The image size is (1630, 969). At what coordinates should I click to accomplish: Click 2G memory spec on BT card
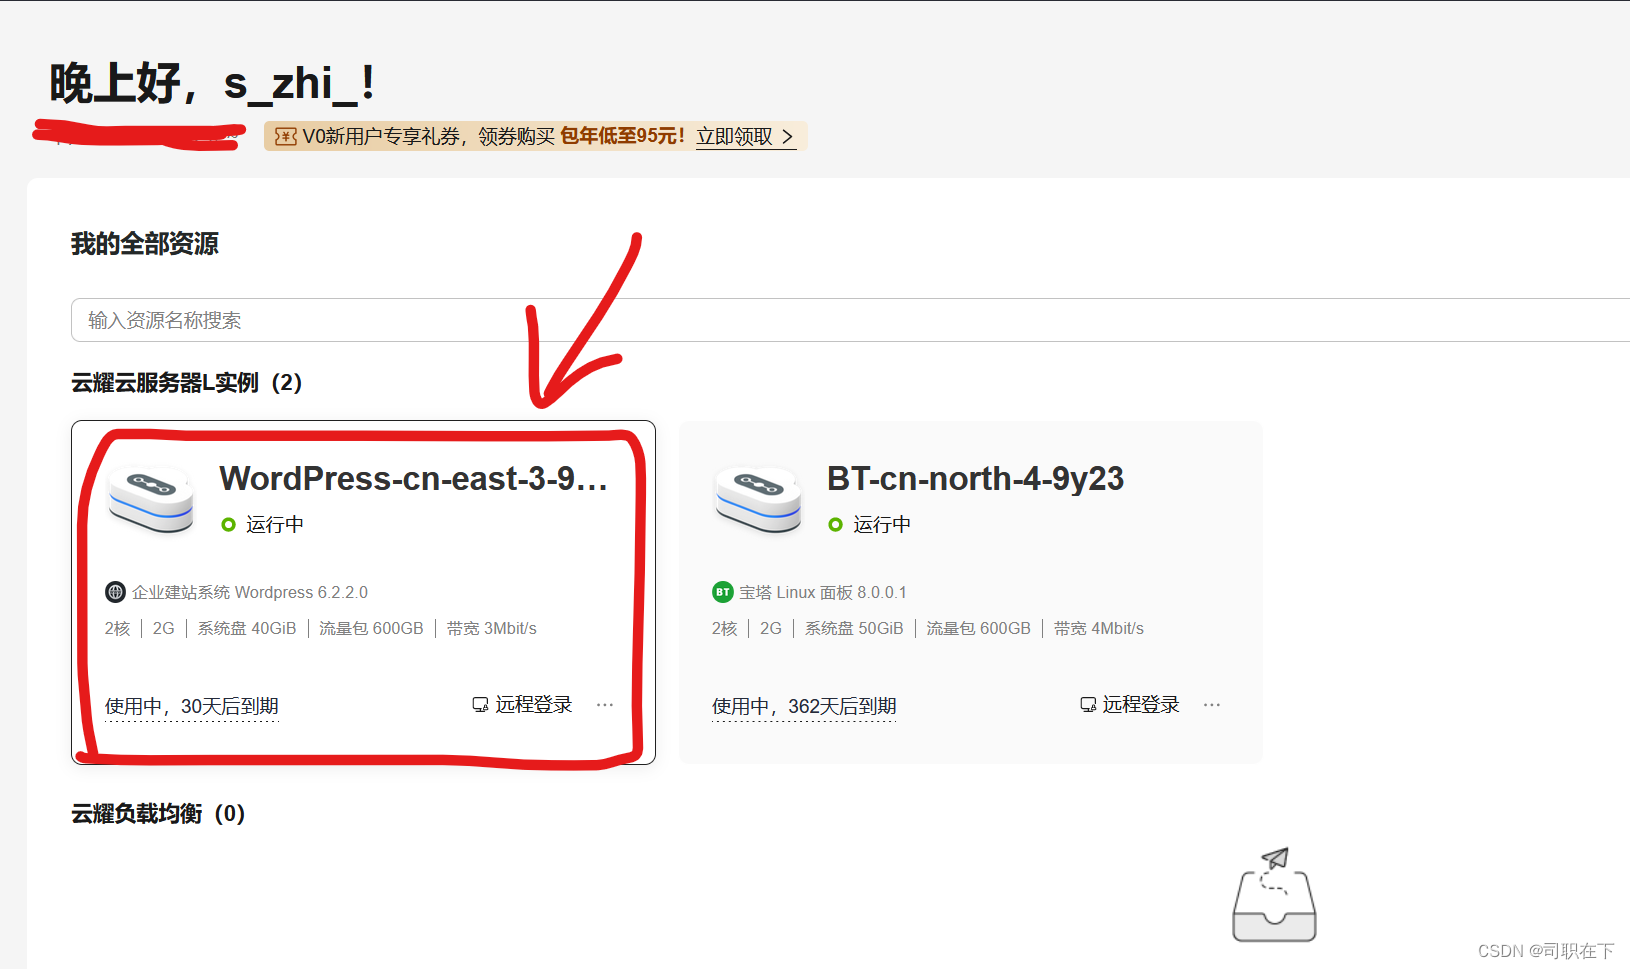pyautogui.click(x=771, y=629)
